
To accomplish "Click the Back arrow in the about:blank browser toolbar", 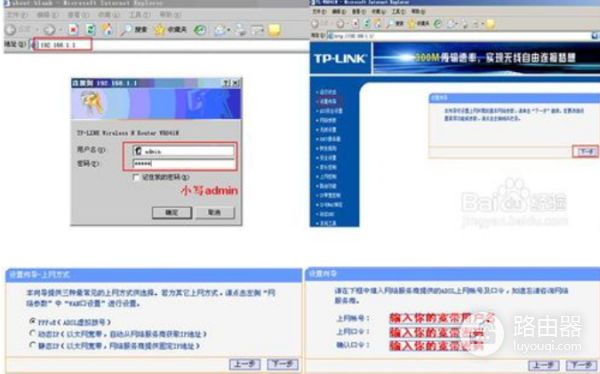I will pyautogui.click(x=11, y=29).
